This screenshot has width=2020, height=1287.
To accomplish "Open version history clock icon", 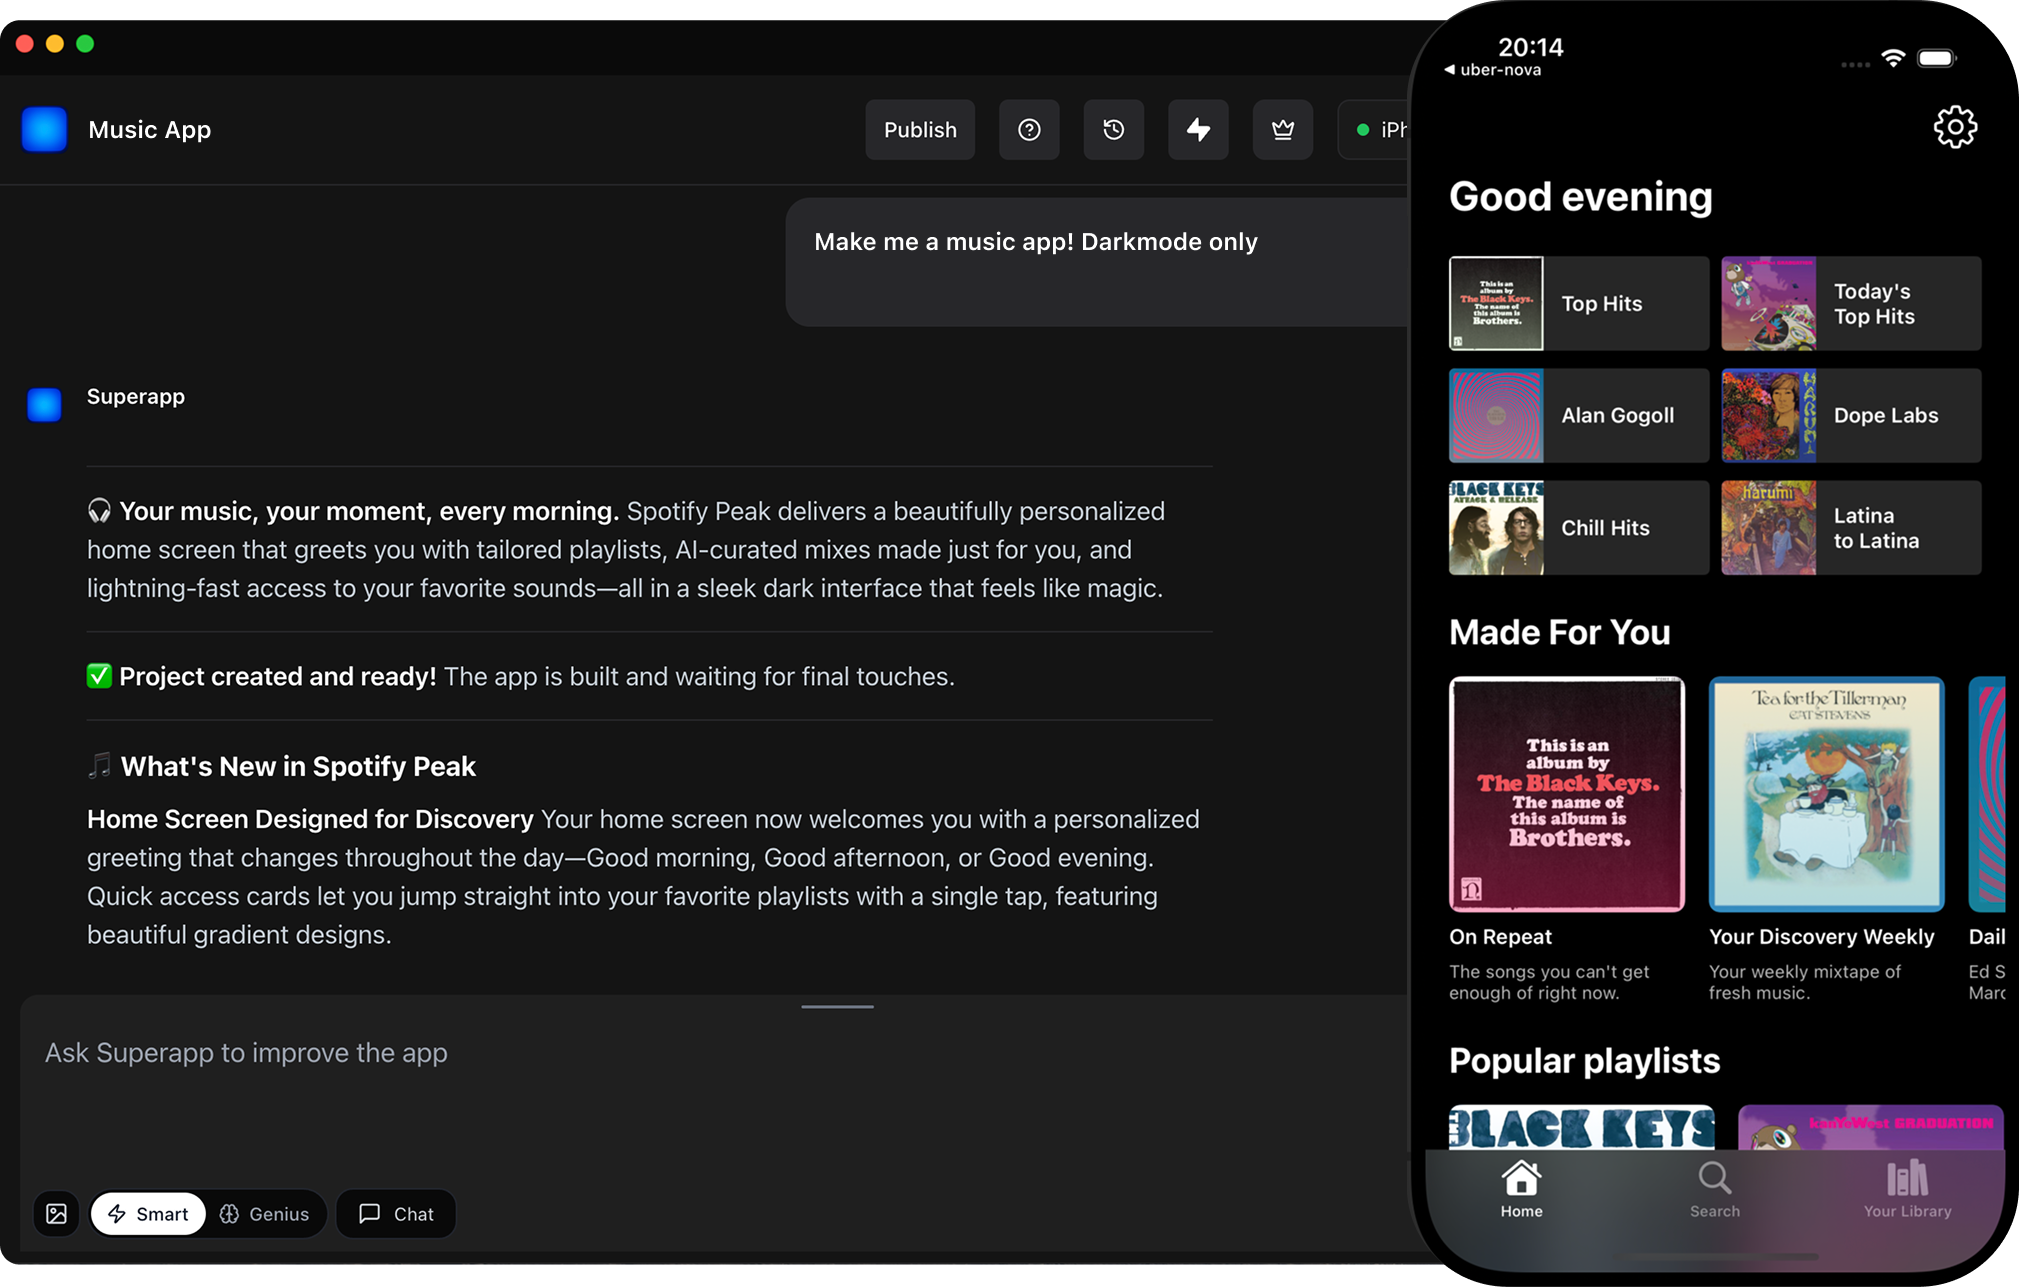I will pyautogui.click(x=1113, y=130).
